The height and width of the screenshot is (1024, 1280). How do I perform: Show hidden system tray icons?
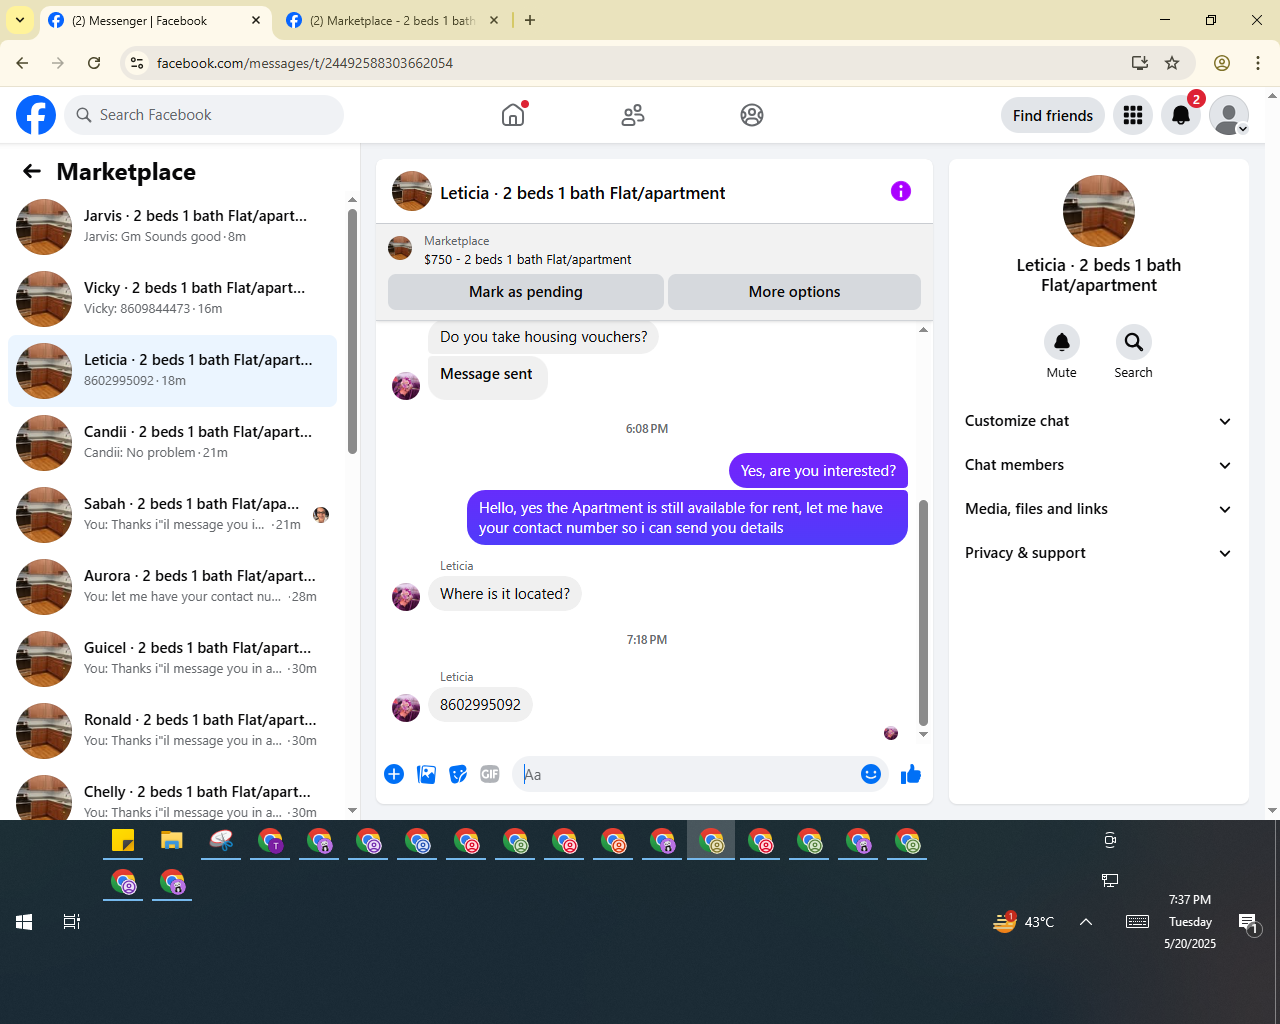point(1086,922)
